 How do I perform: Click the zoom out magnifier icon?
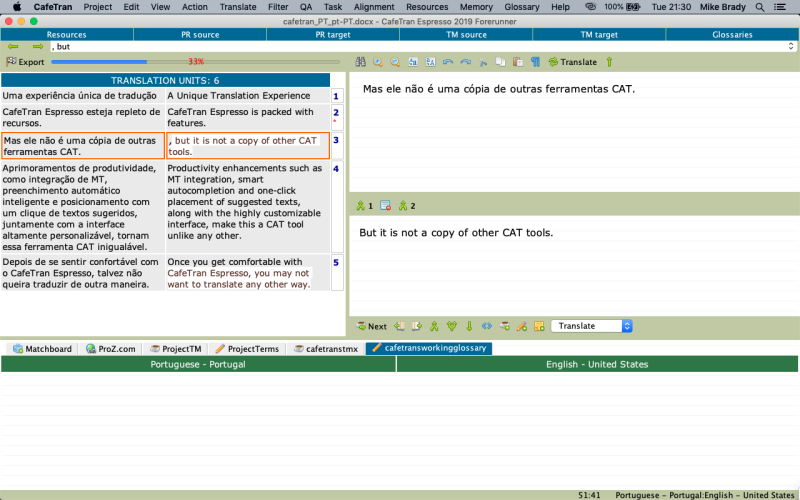coord(395,62)
